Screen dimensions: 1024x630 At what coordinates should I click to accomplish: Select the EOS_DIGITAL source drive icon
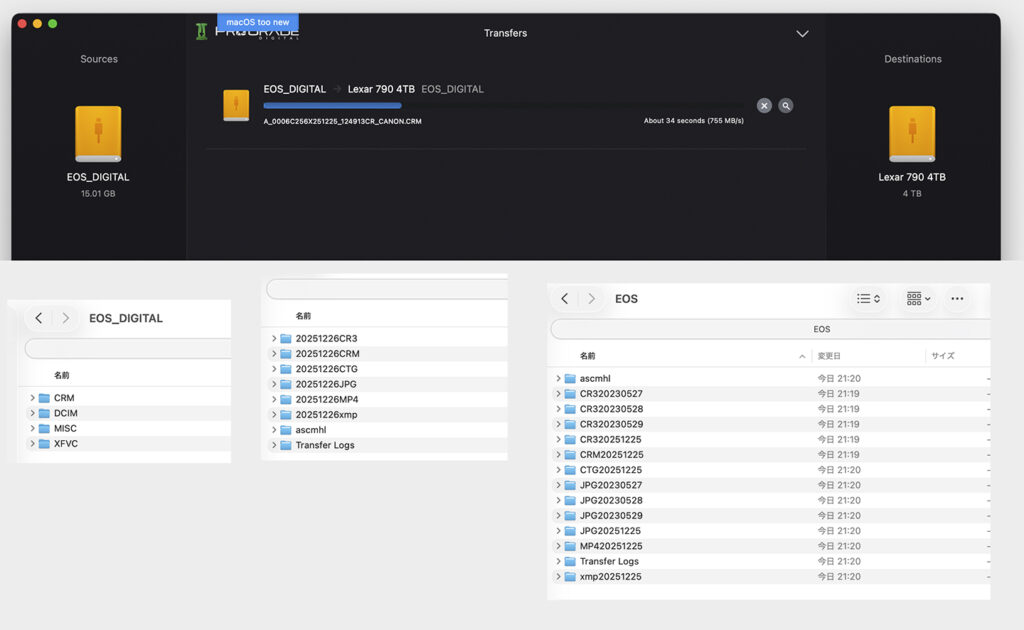tap(98, 135)
